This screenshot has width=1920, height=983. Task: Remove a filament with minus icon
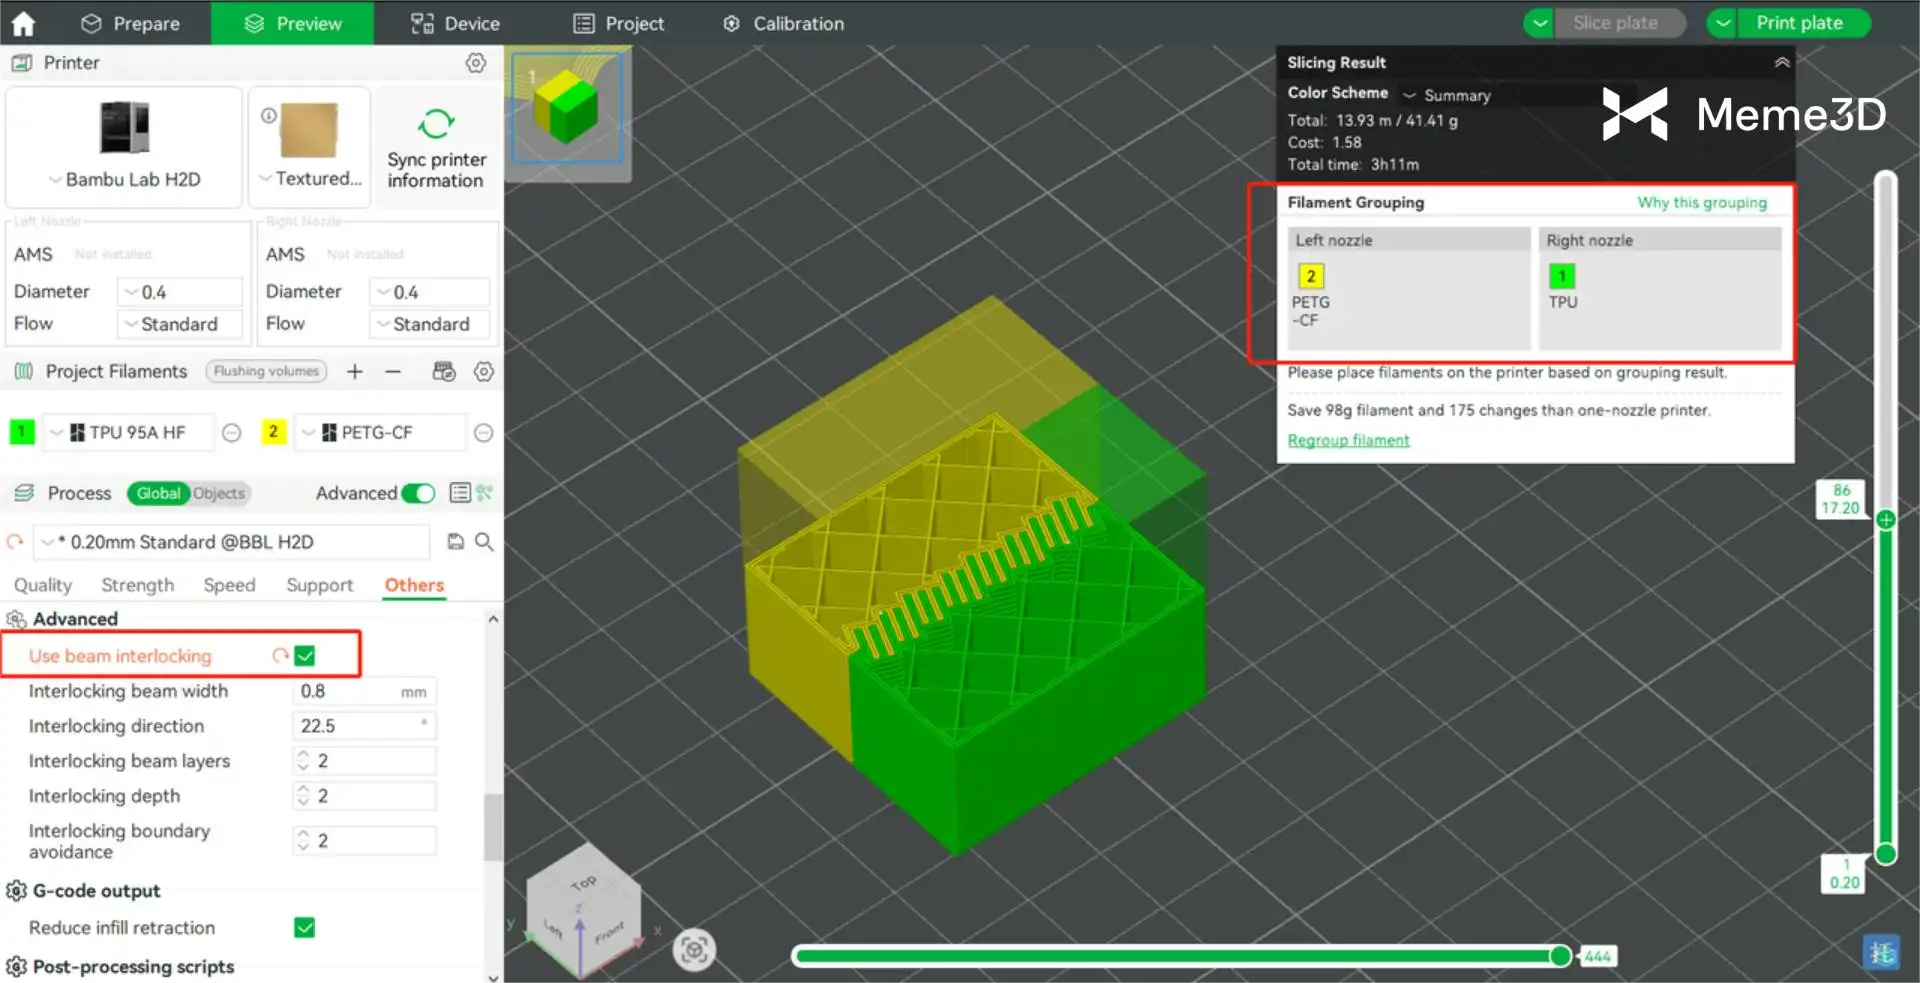click(x=393, y=372)
